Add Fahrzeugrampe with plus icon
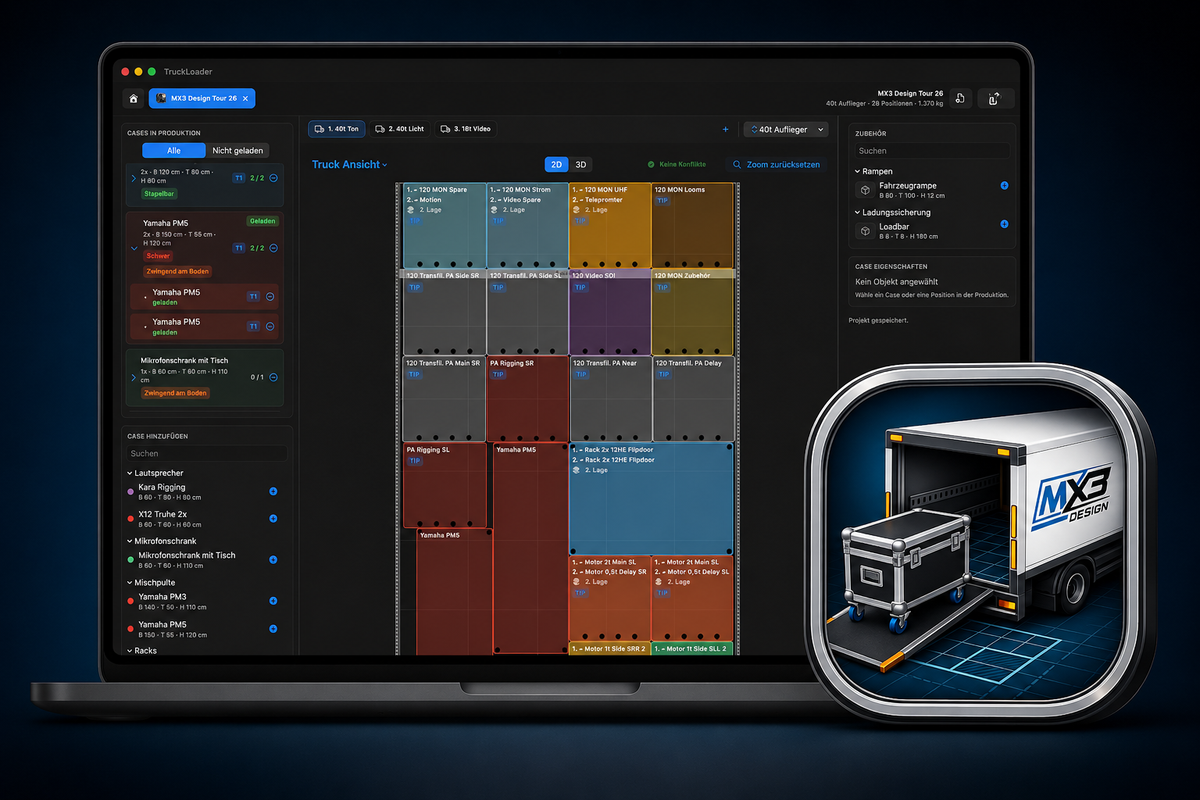The image size is (1200, 800). pos(1004,186)
